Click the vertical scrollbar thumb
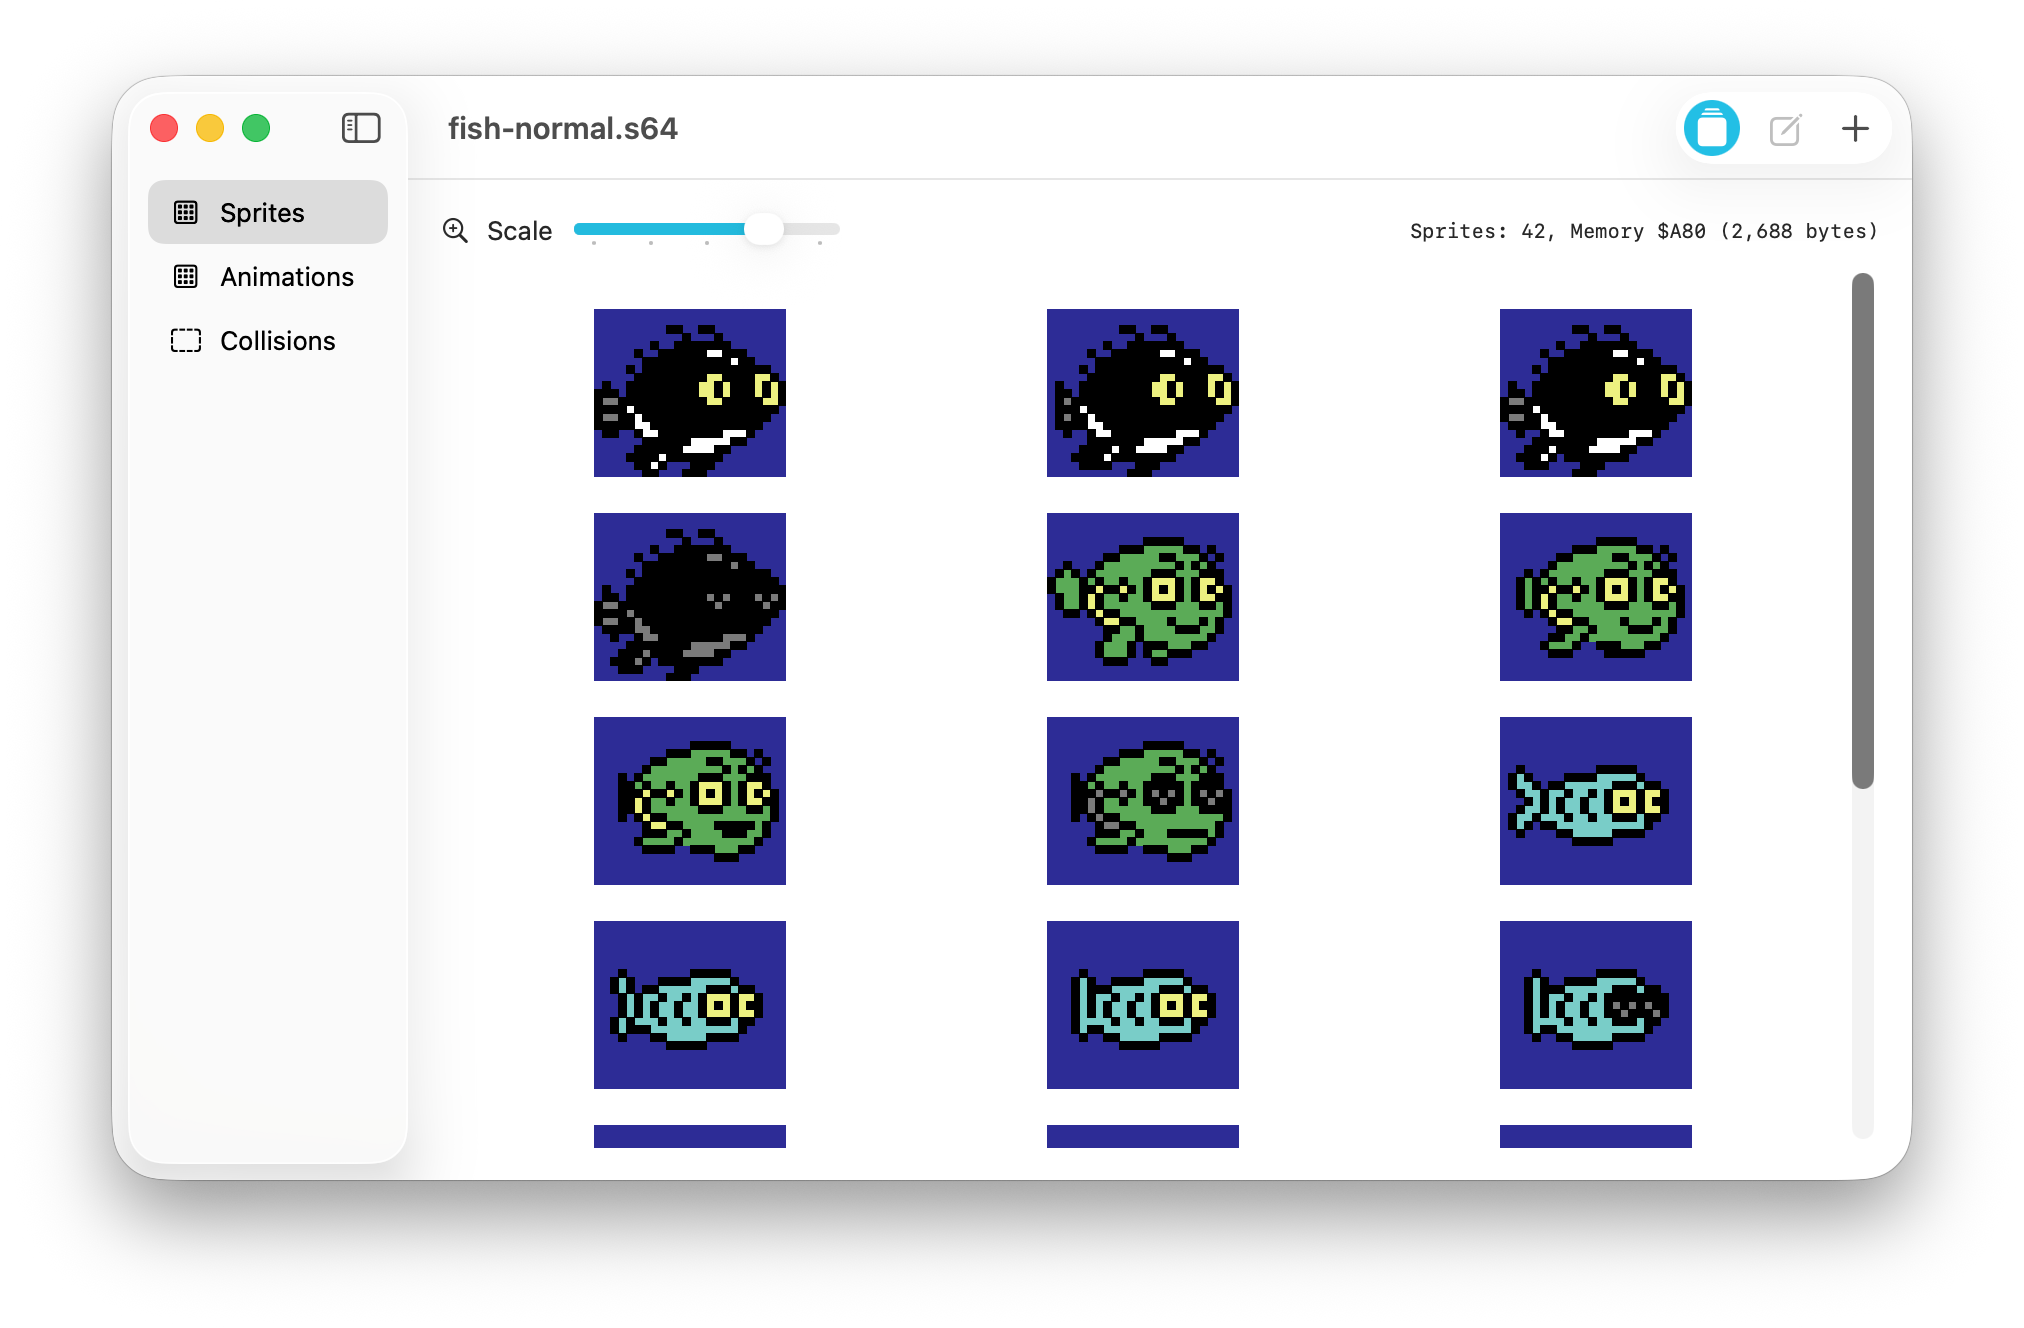 coord(1862,530)
